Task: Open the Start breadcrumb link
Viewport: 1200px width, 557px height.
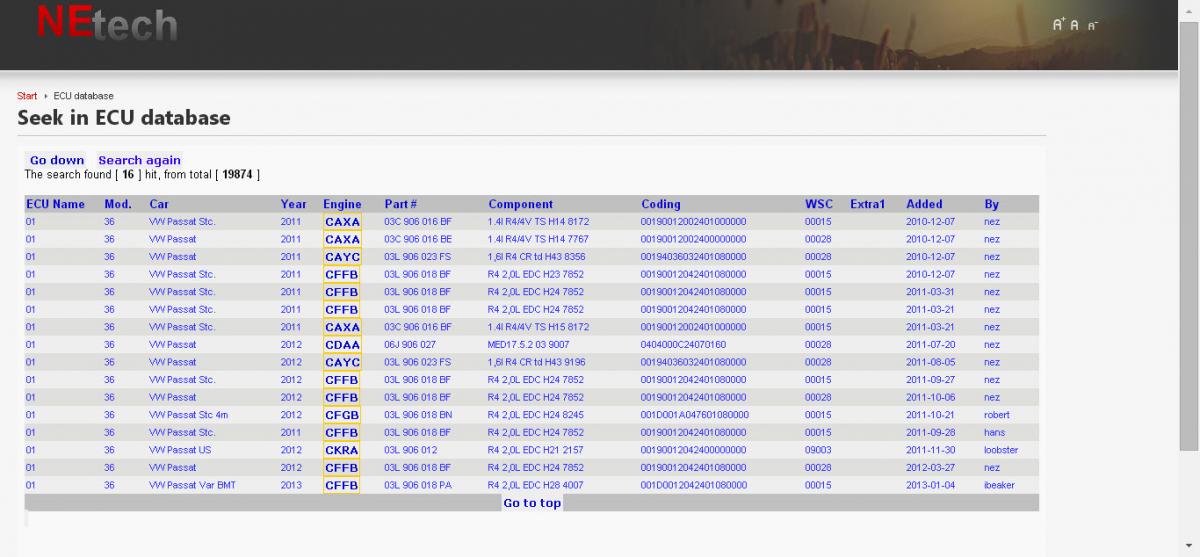Action: [27, 96]
